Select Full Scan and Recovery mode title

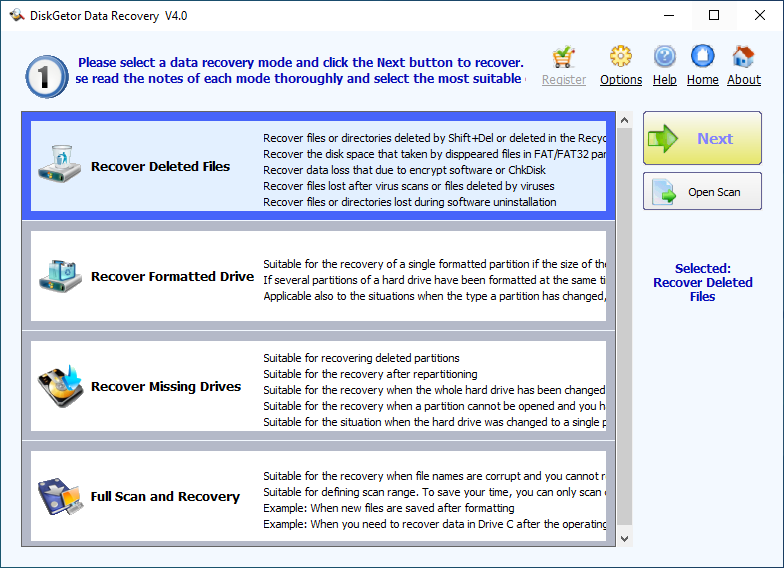(165, 496)
